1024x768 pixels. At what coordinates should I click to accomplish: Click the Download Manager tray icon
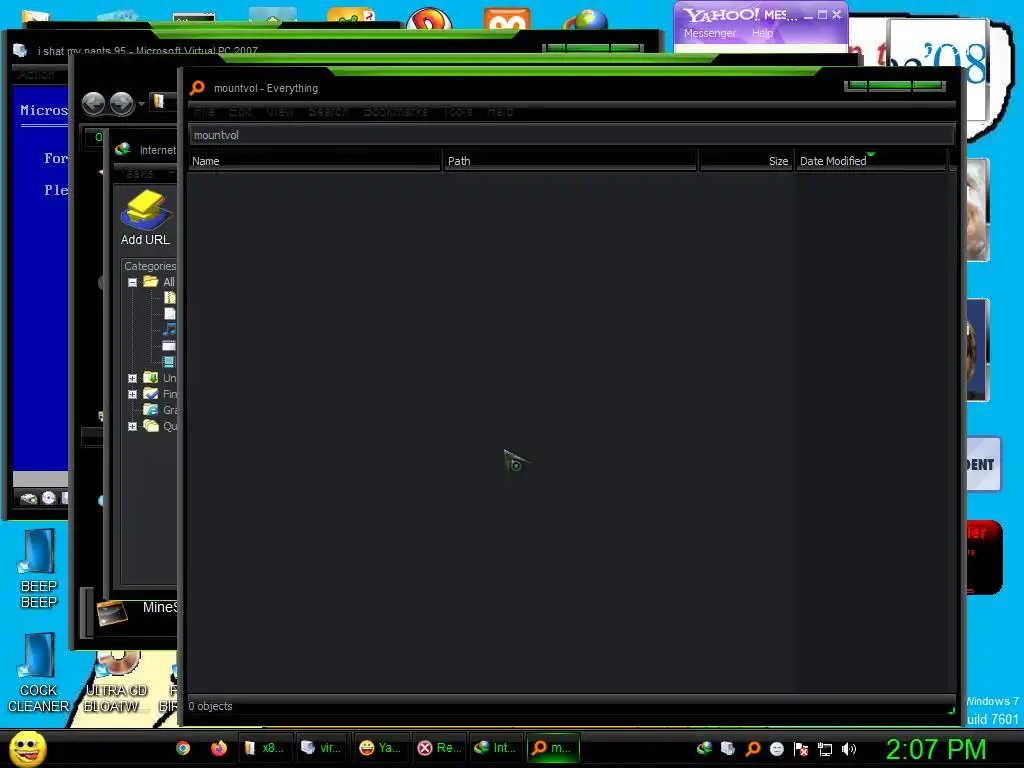coord(704,748)
